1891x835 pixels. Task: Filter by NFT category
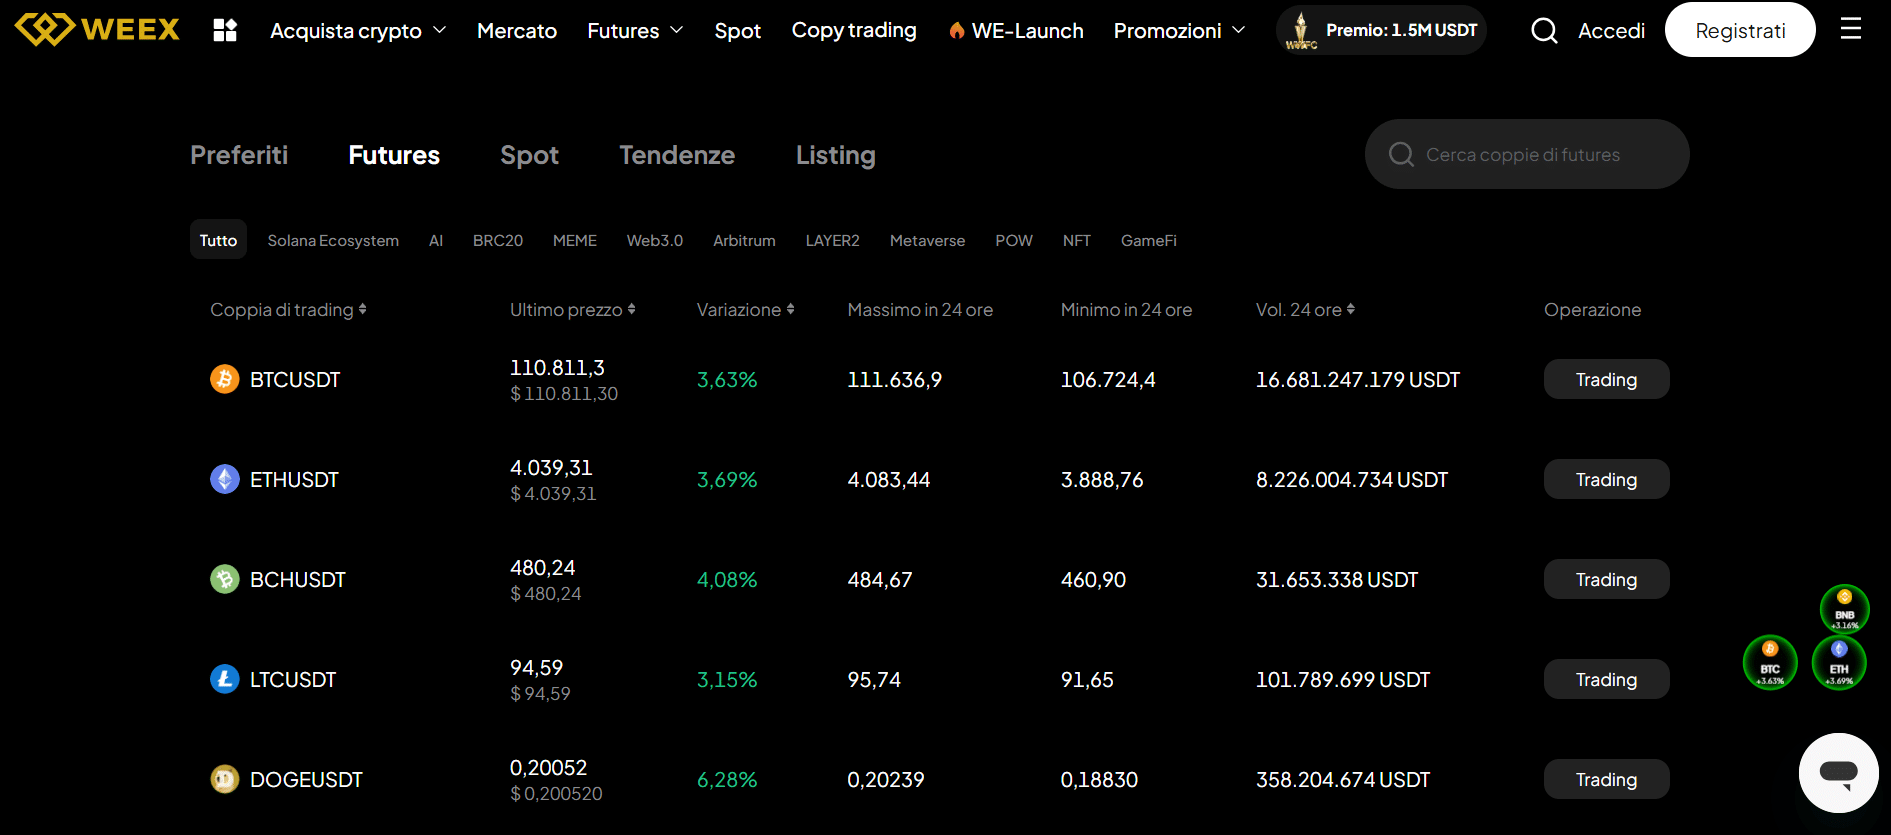(x=1077, y=240)
